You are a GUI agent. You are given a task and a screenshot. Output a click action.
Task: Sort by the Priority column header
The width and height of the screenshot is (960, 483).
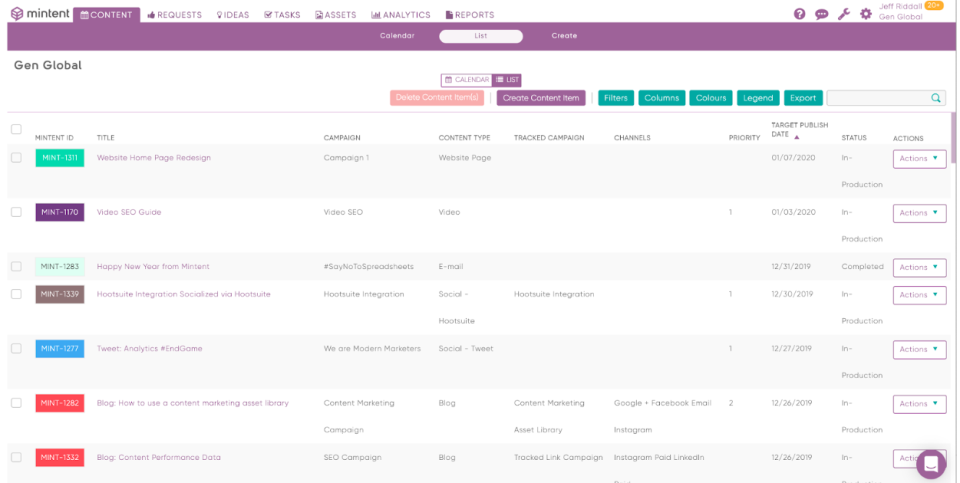pos(744,138)
